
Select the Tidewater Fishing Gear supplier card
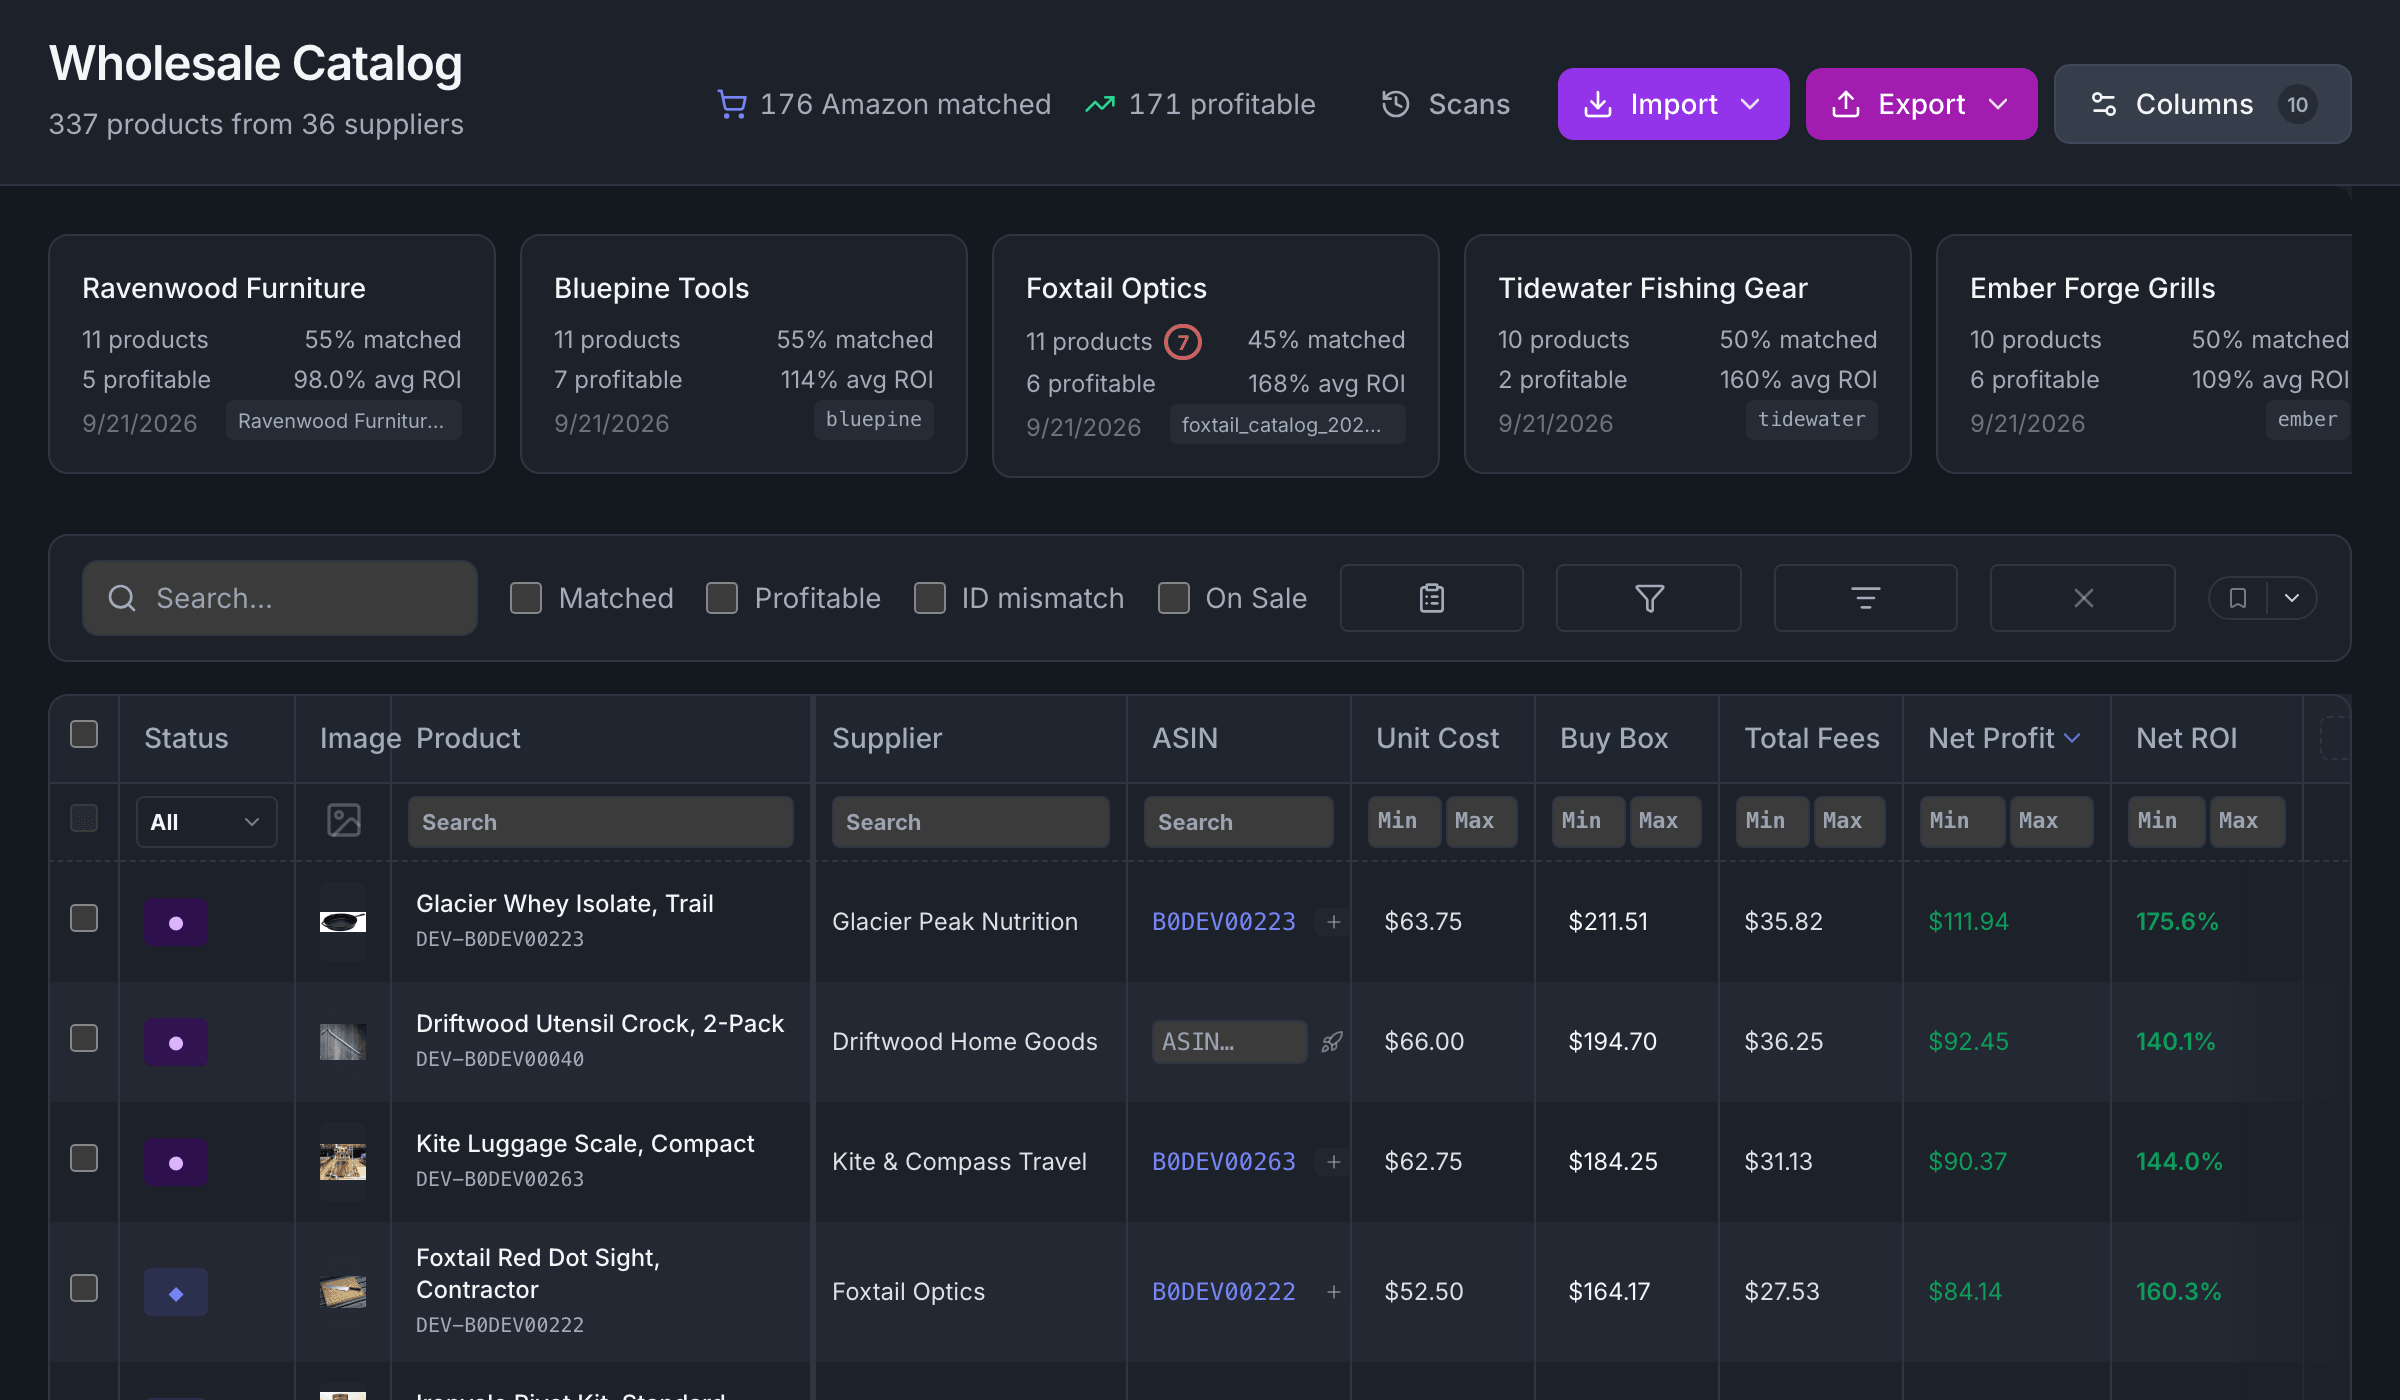(1688, 354)
